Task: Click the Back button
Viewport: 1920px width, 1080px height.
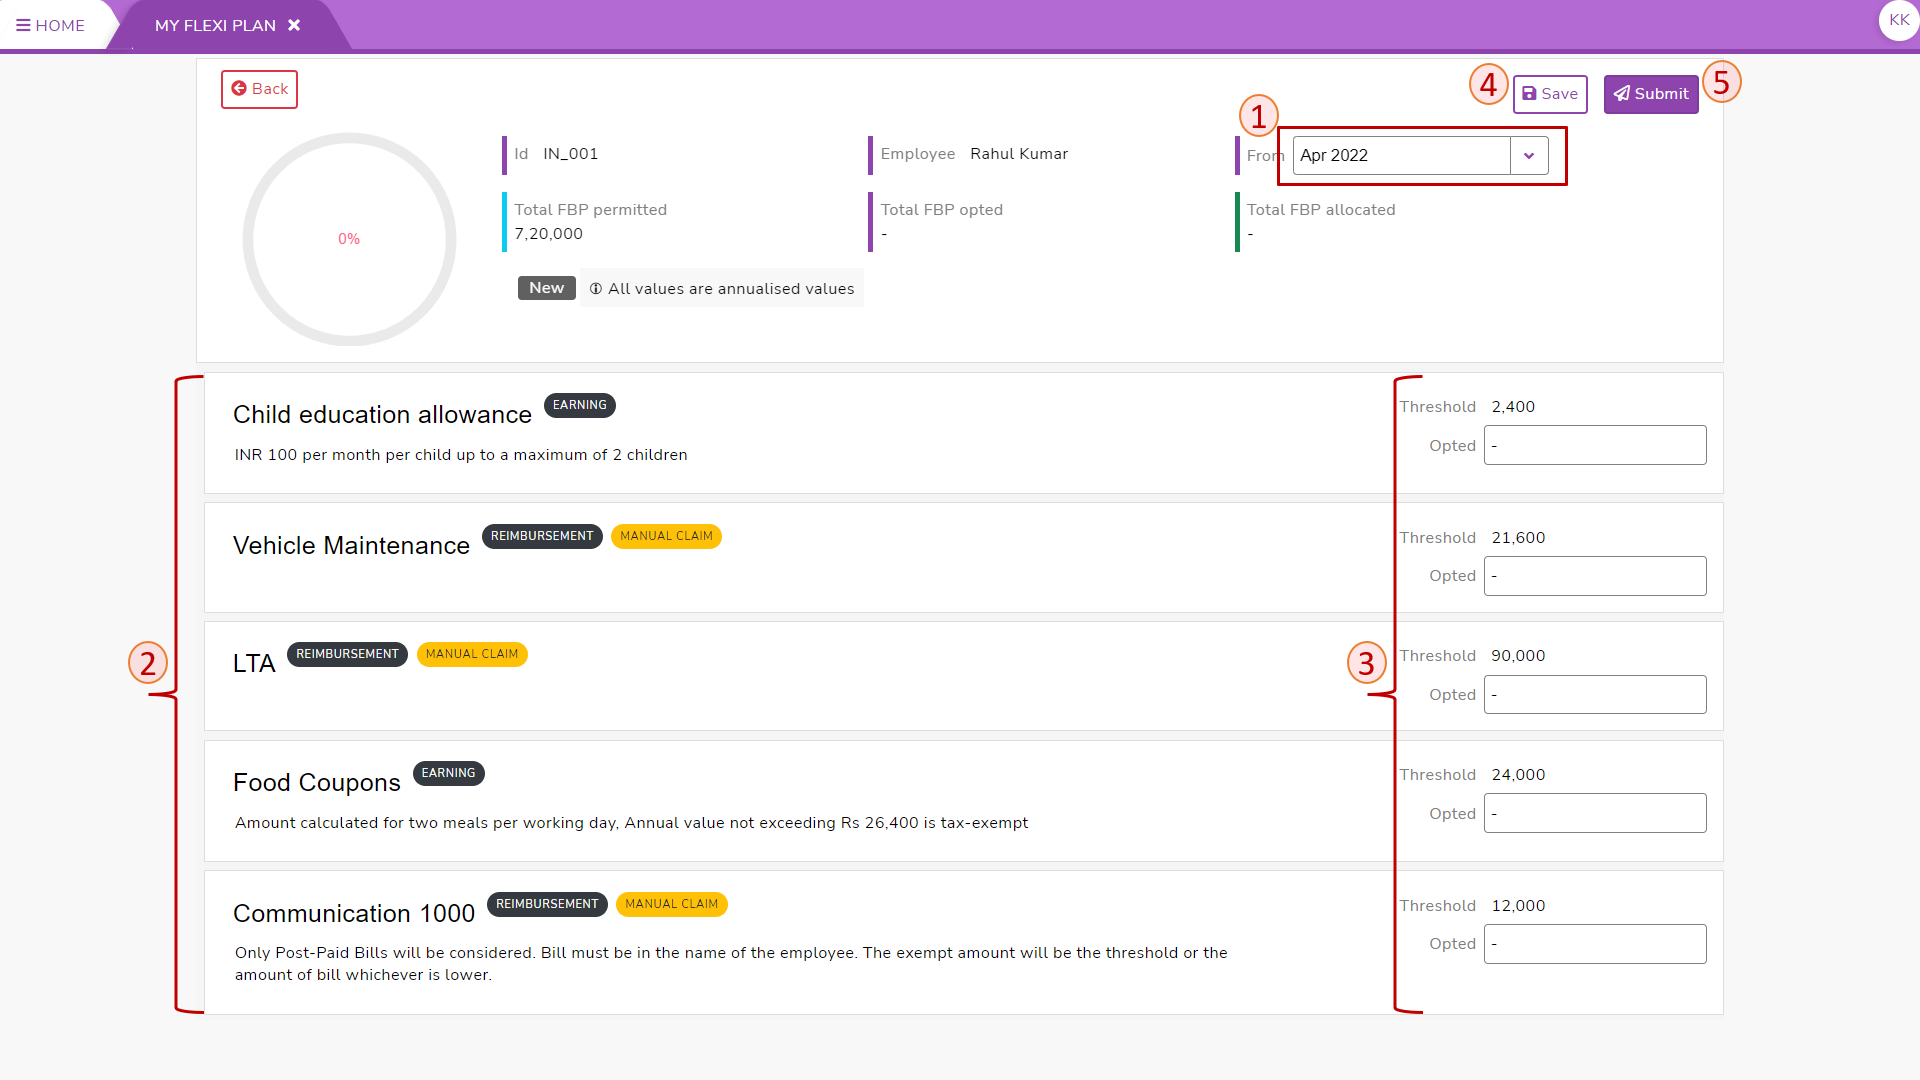Action: (259, 89)
